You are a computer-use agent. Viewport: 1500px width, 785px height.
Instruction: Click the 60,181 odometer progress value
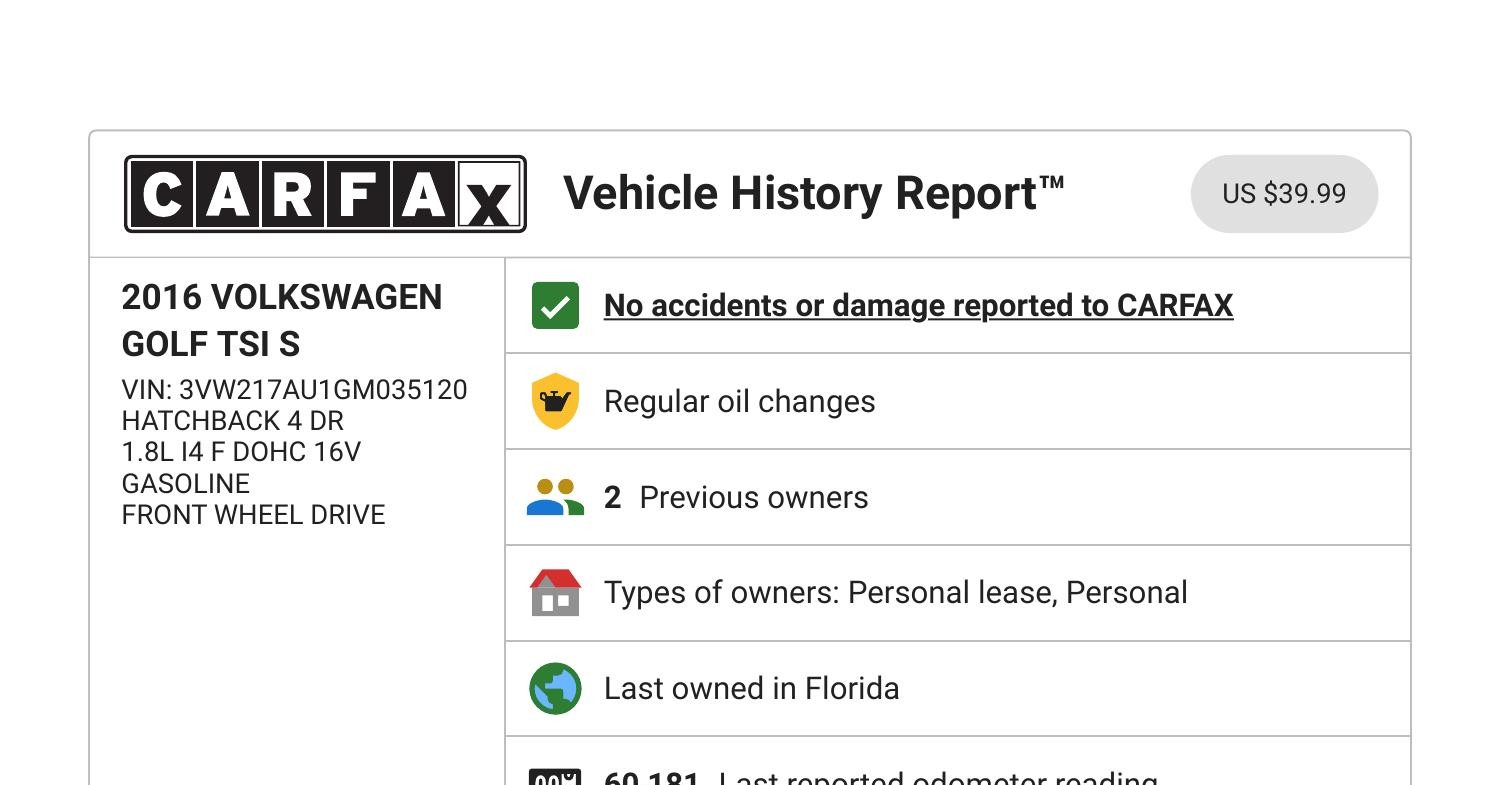648,777
